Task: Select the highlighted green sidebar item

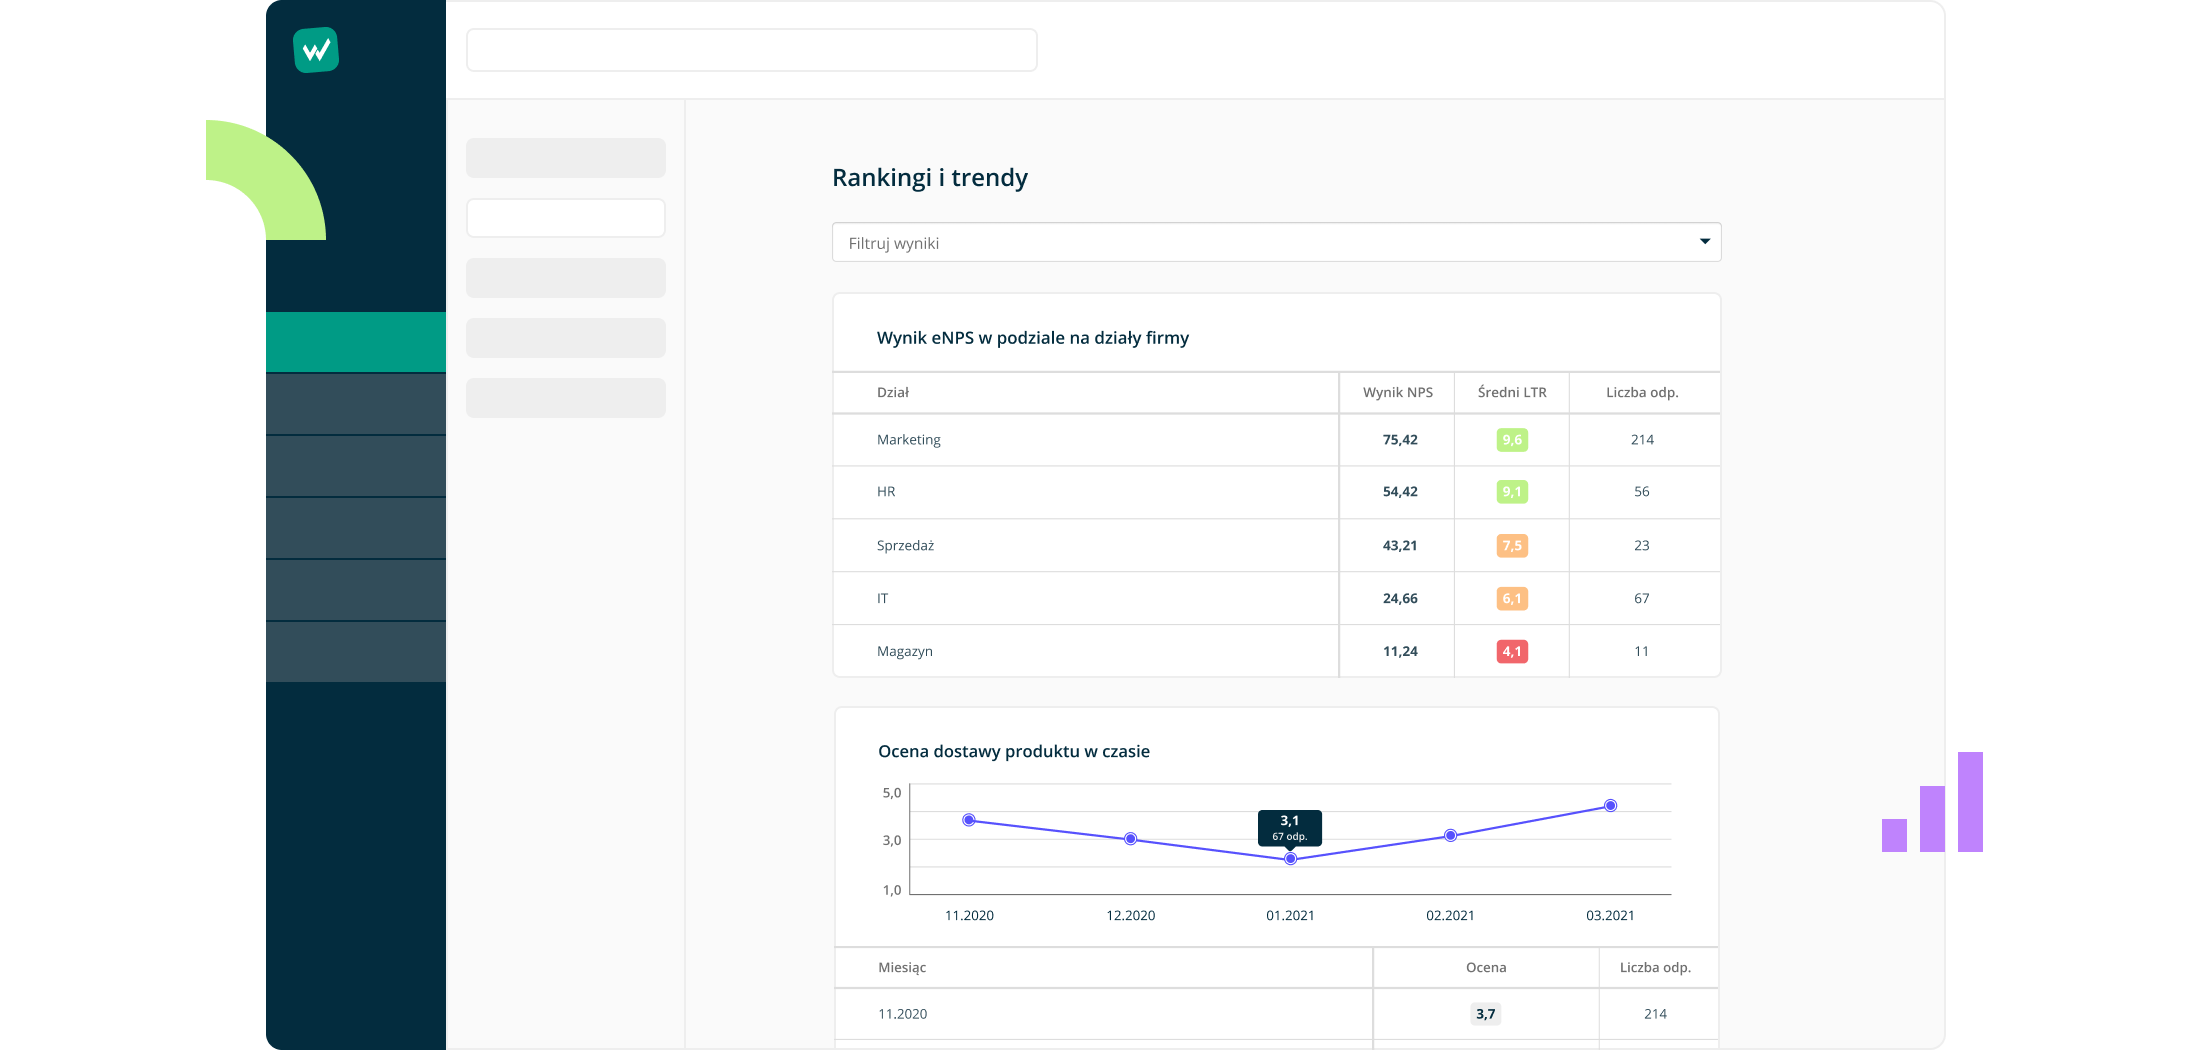Action: pos(356,342)
